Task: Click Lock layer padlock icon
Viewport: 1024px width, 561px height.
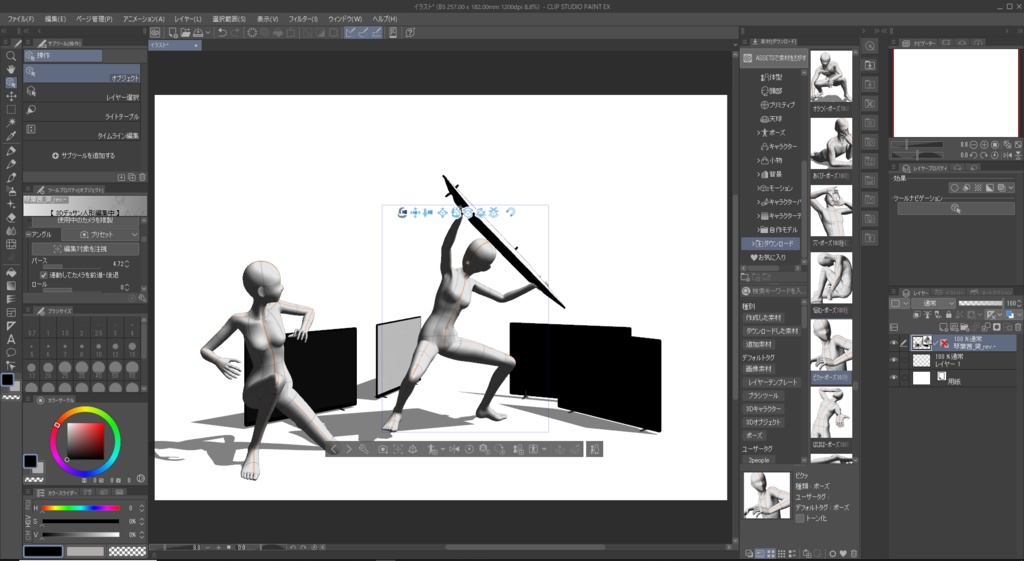Action: point(948,315)
